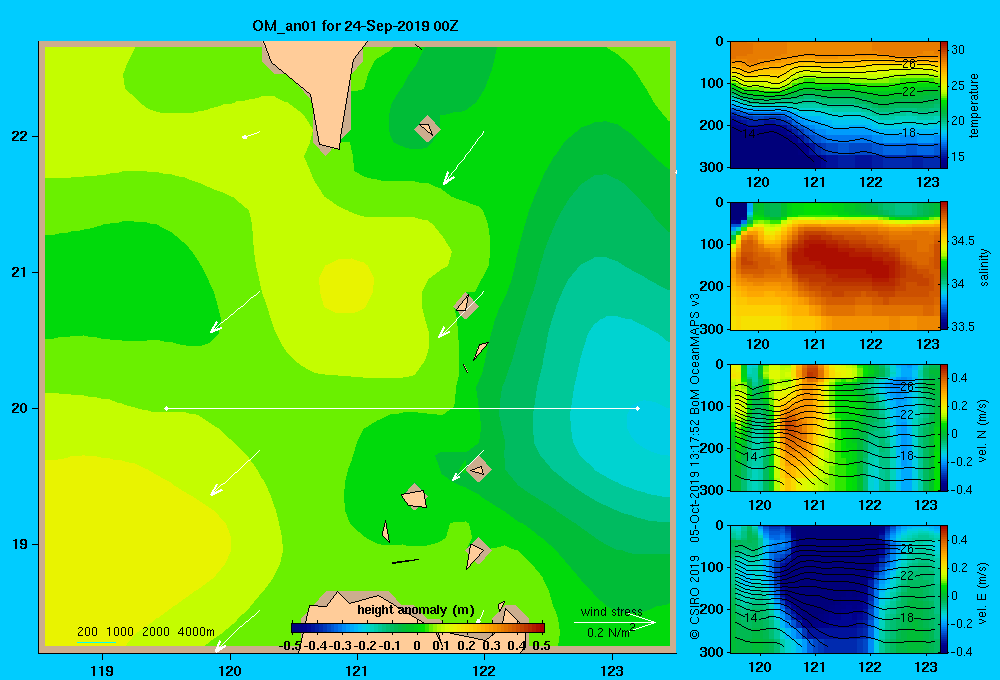Viewport: 1000px width, 680px height.
Task: Click the vel. E panel color bar
Action: (x=943, y=589)
